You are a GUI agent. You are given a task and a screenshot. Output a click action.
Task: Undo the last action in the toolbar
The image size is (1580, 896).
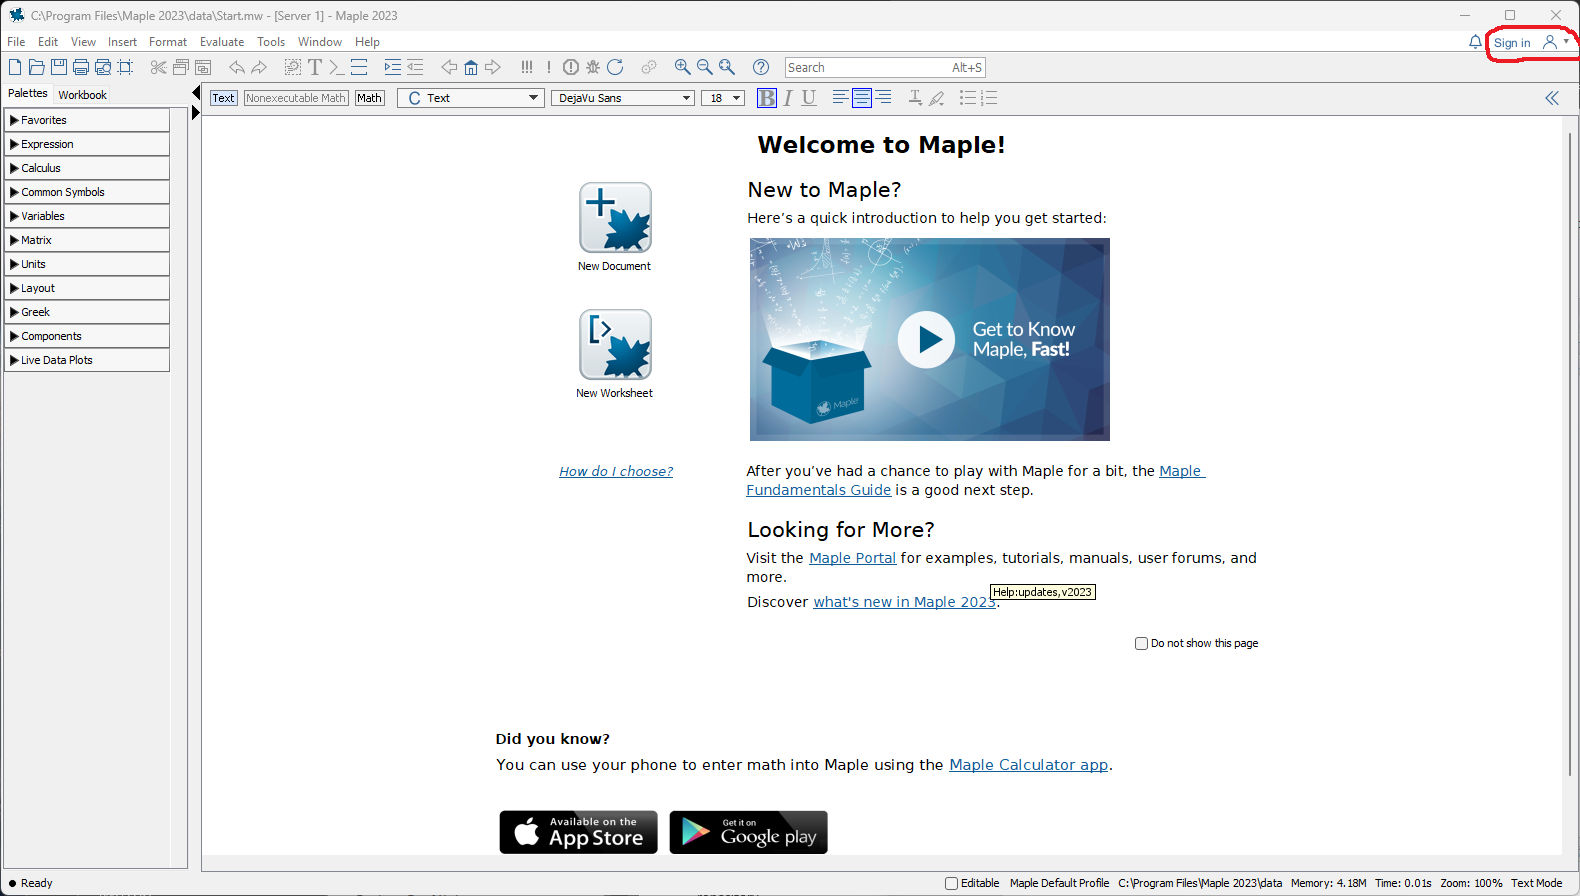[237, 67]
